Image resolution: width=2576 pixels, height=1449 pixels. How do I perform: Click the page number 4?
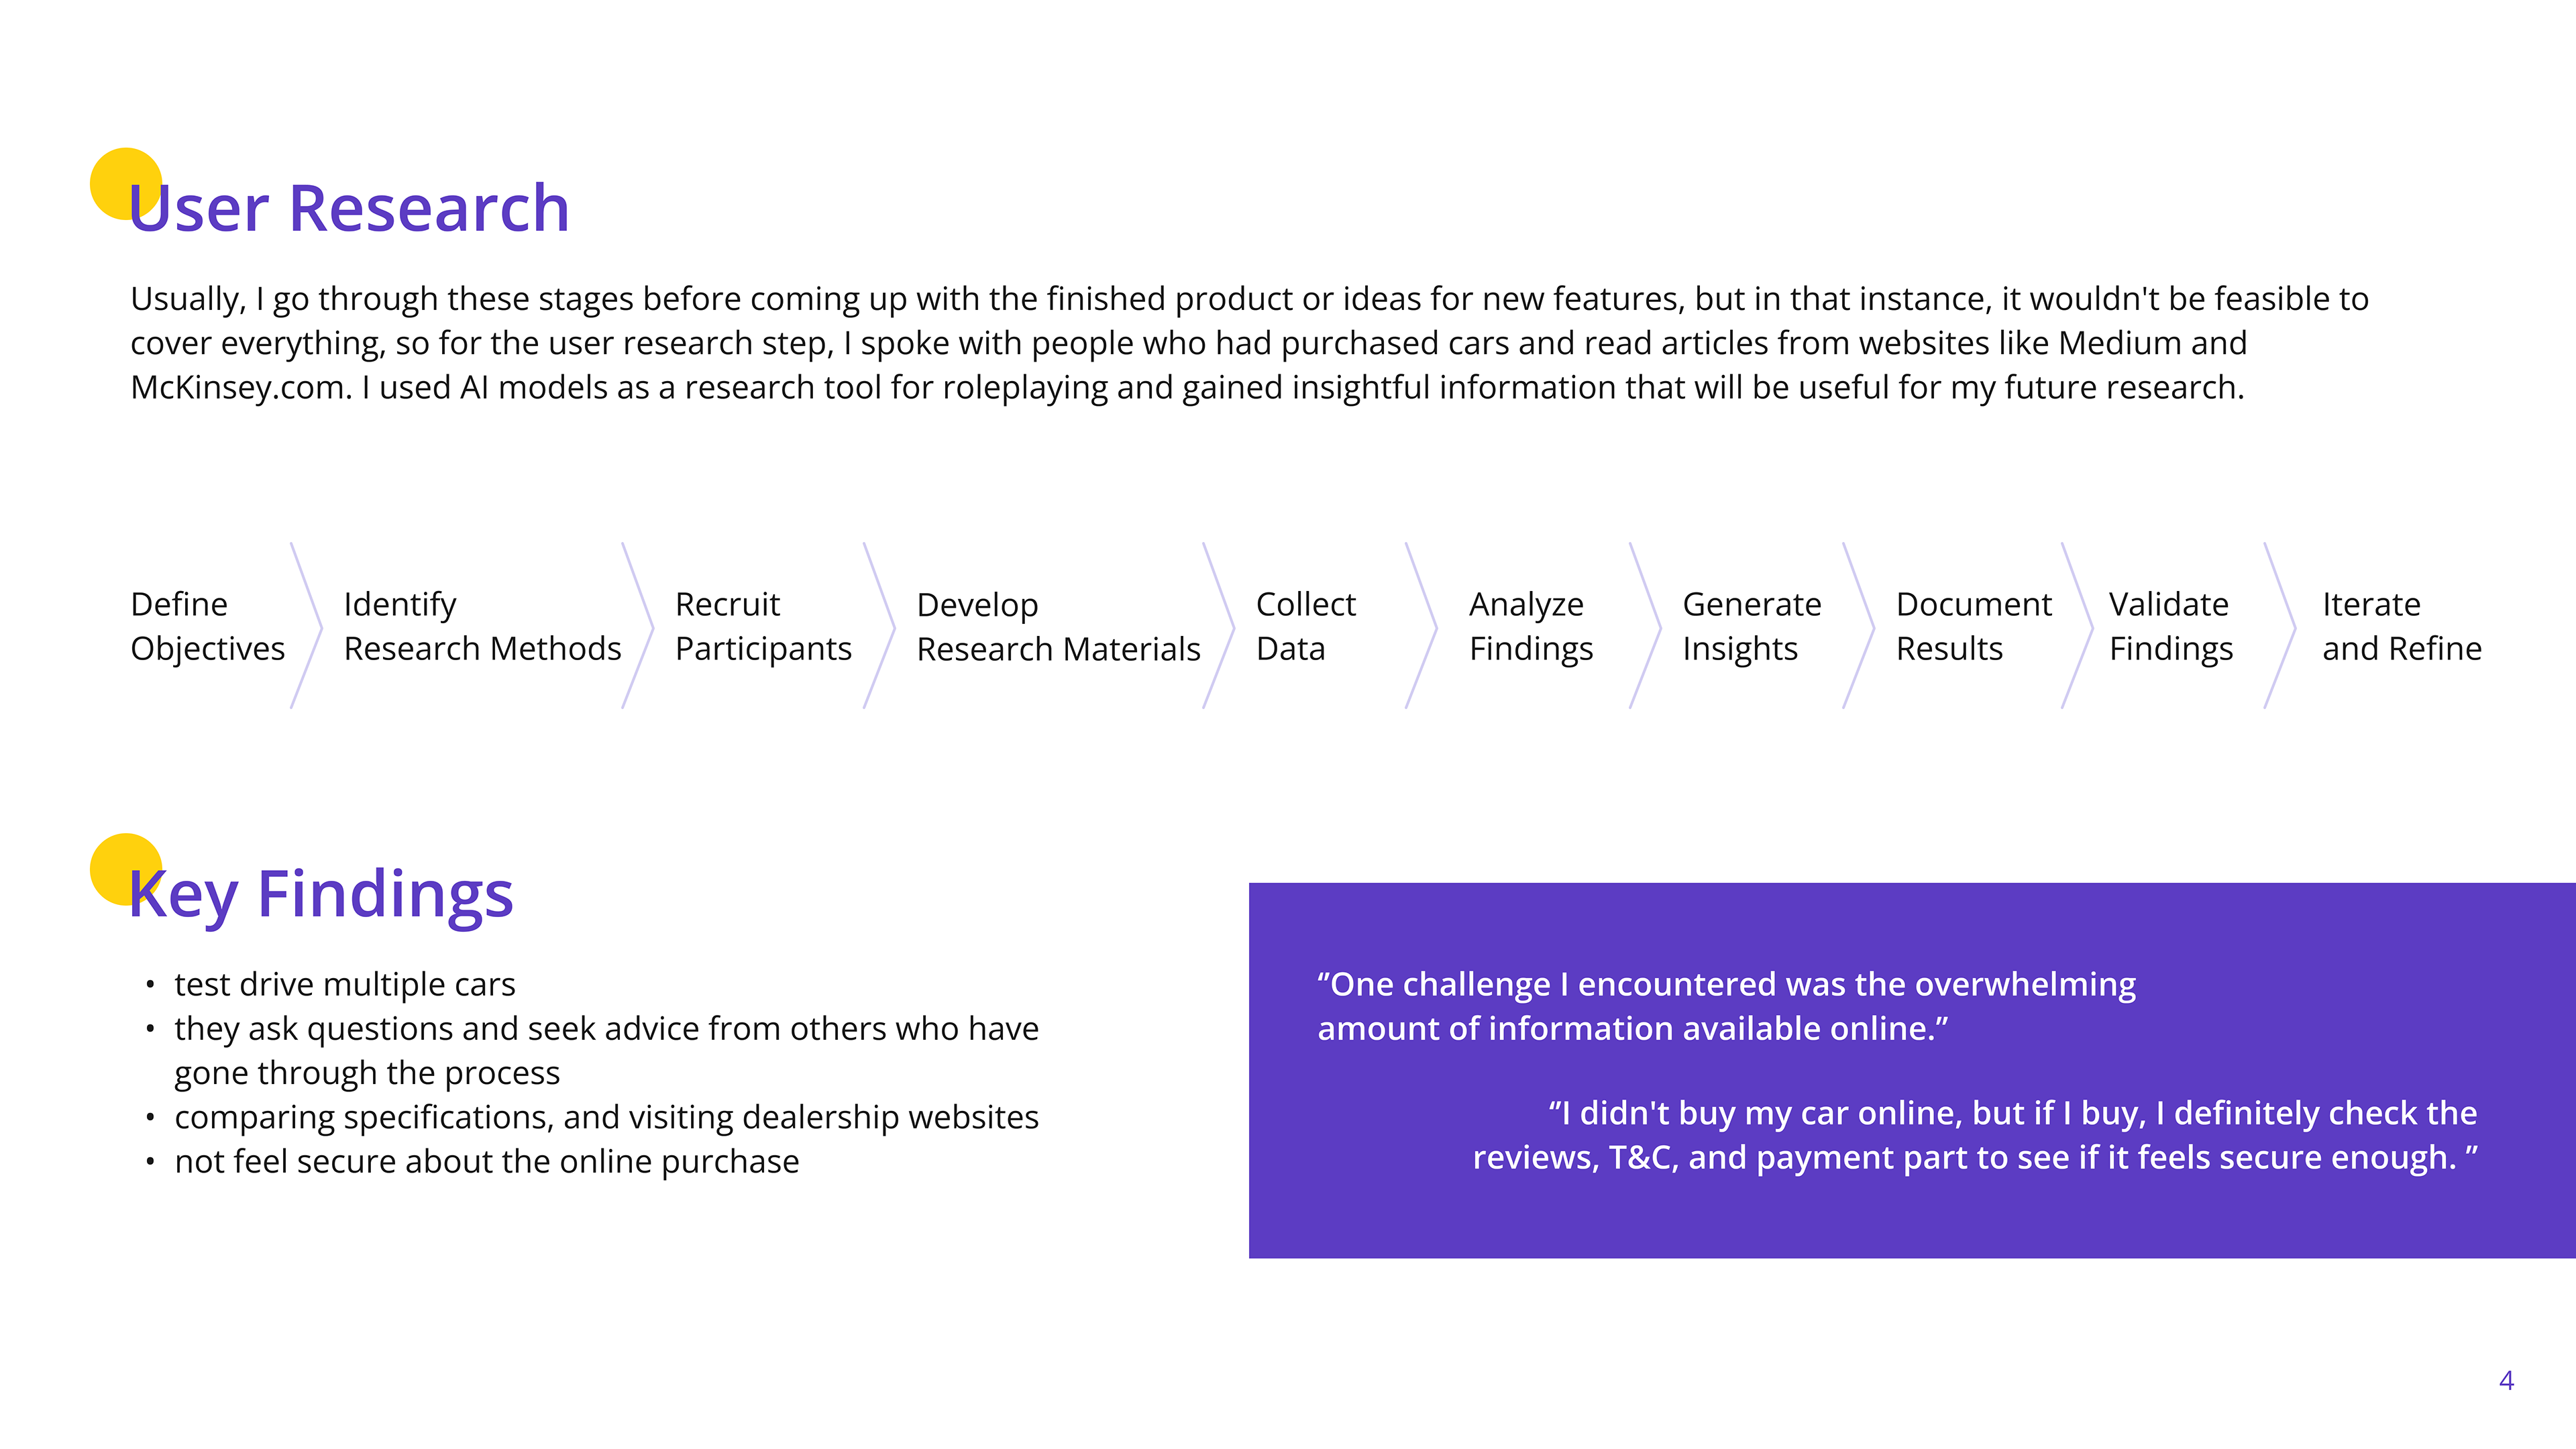pyautogui.click(x=2505, y=1380)
